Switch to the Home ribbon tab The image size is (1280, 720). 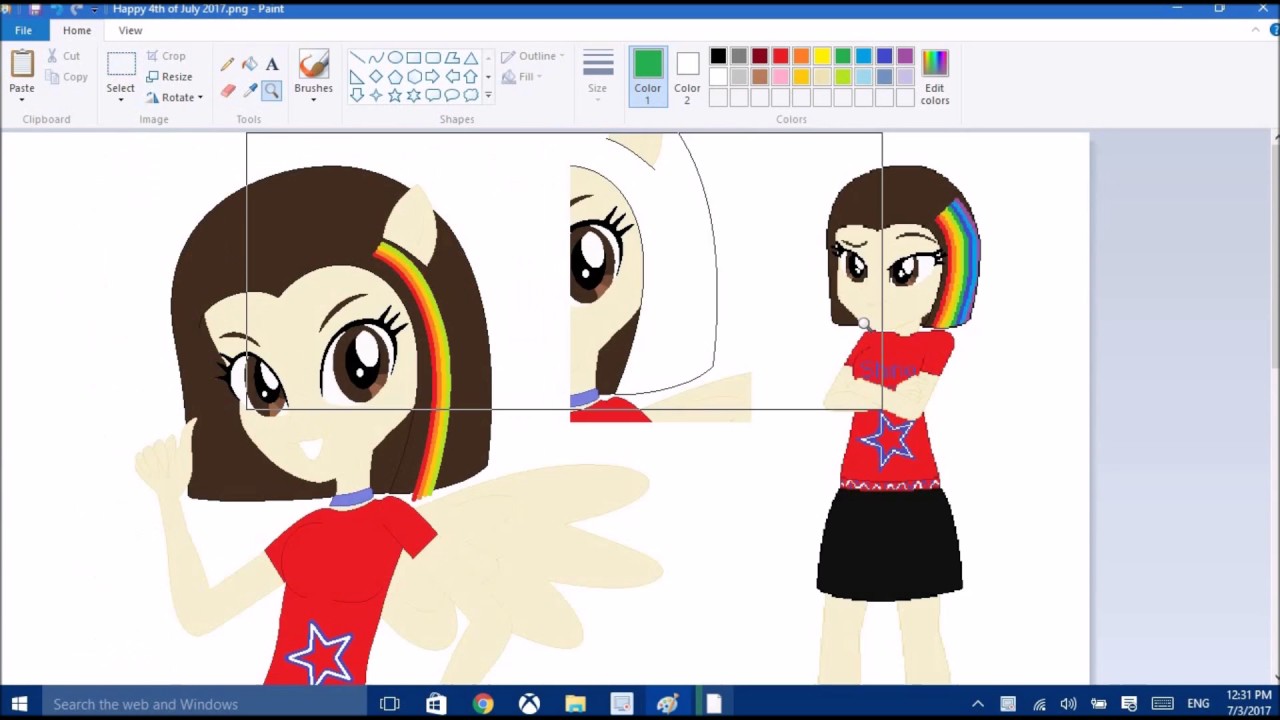coord(77,30)
